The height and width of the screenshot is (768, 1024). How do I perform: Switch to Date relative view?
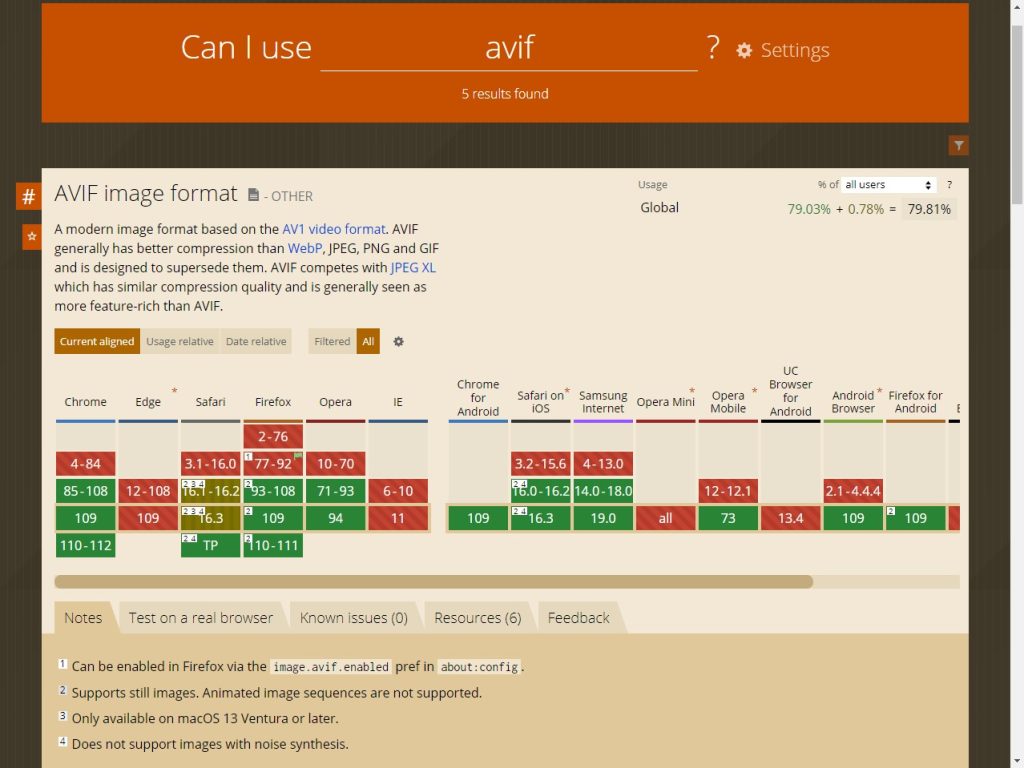(256, 342)
